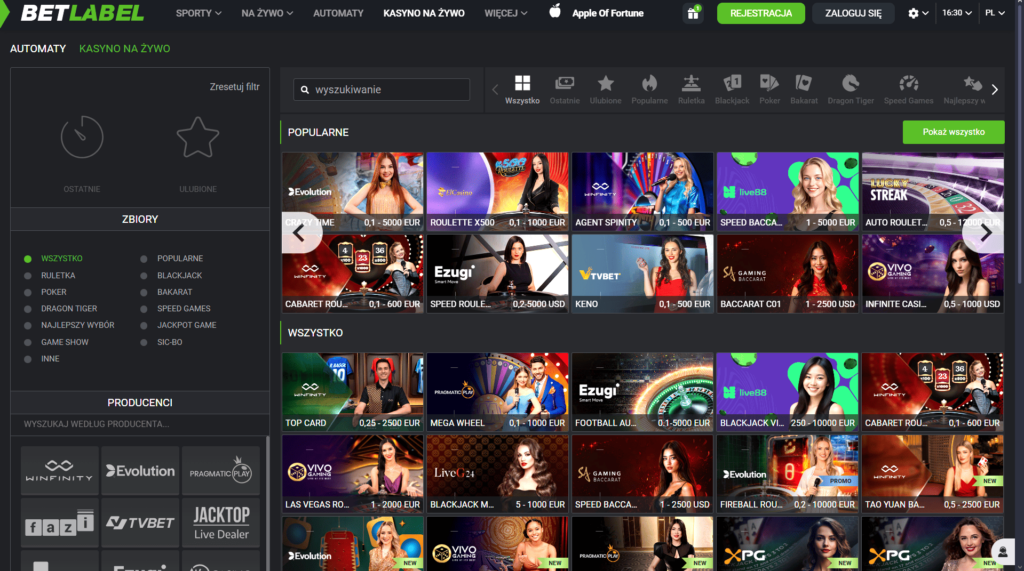The image size is (1024, 571).
Task: Click the gift box bonus icon
Action: tap(693, 13)
